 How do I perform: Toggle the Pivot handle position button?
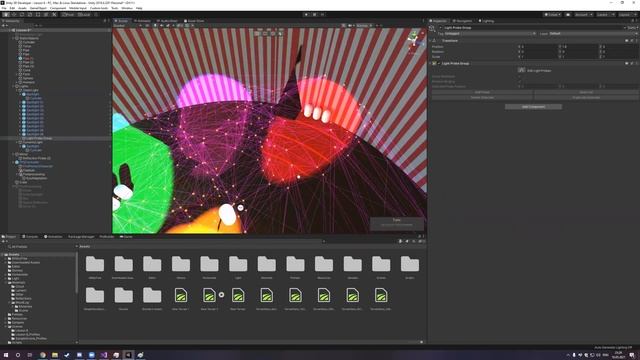68,14
